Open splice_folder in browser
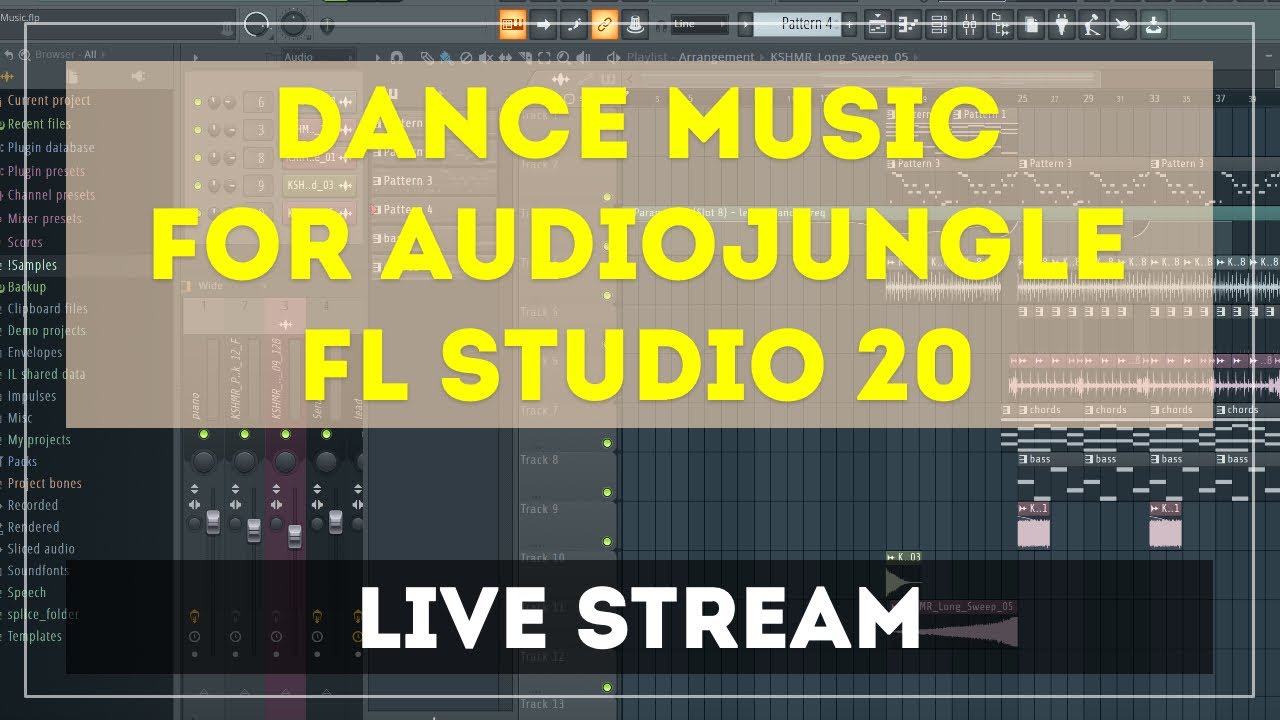 tap(43, 614)
